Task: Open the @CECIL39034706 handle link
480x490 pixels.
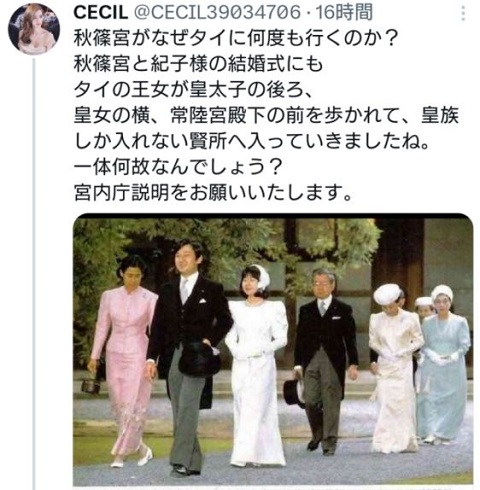Action: click(x=218, y=13)
